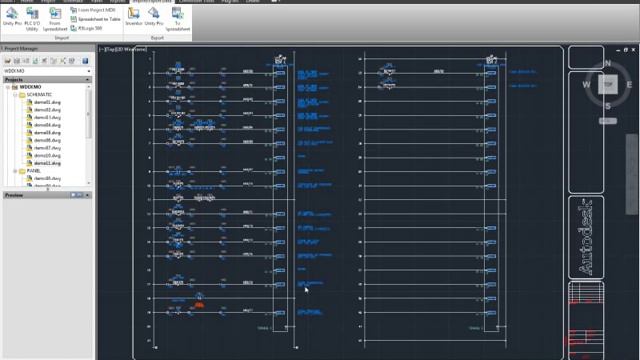Open the PLC I/O Utility
The width and height of the screenshot is (640, 360).
[31, 19]
